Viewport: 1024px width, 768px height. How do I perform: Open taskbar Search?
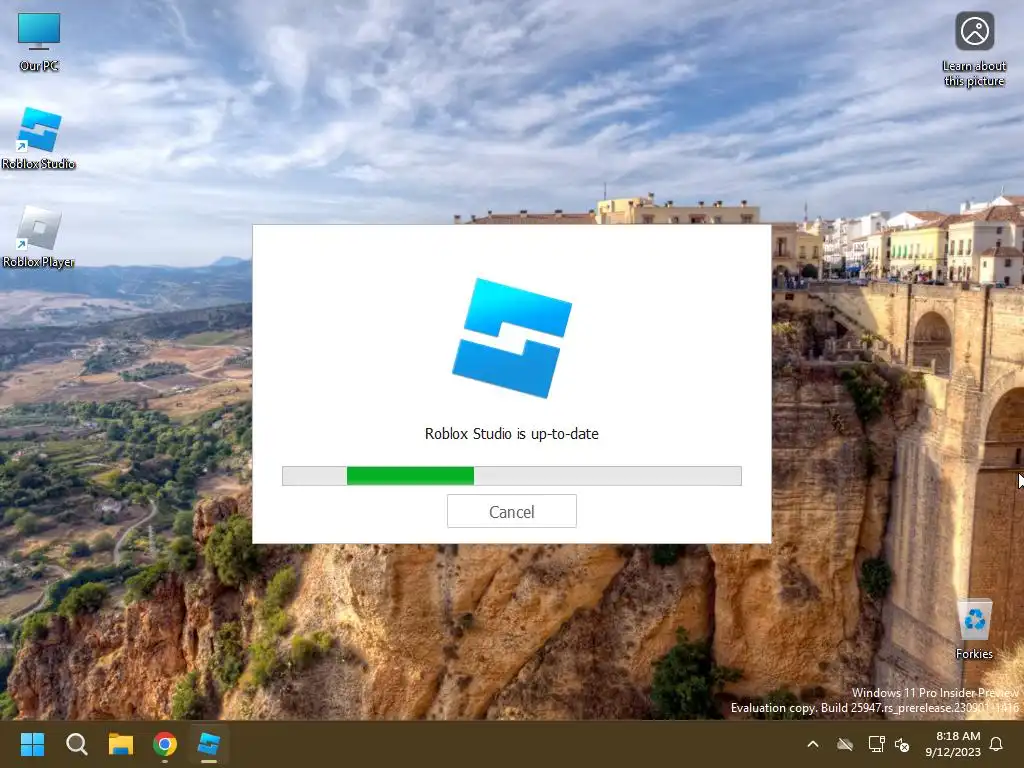[76, 744]
